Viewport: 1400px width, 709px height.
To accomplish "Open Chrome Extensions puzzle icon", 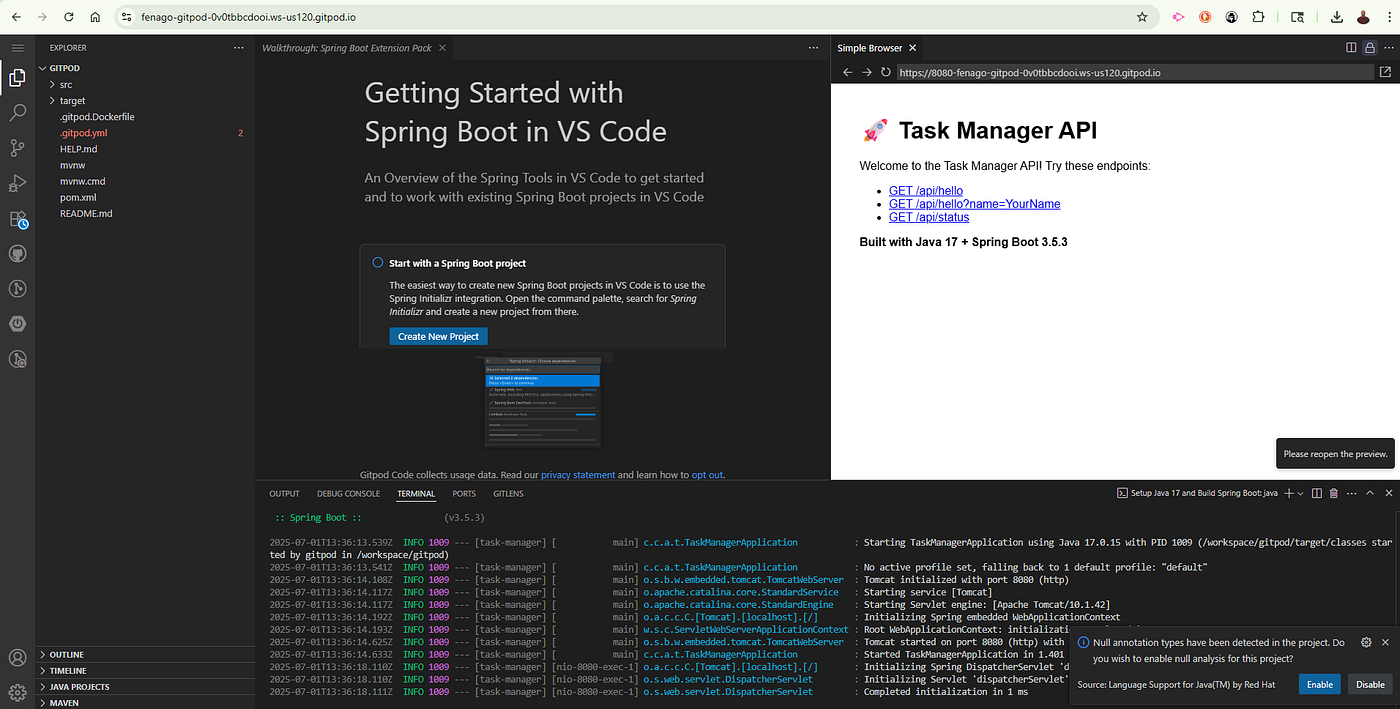I will [1259, 17].
